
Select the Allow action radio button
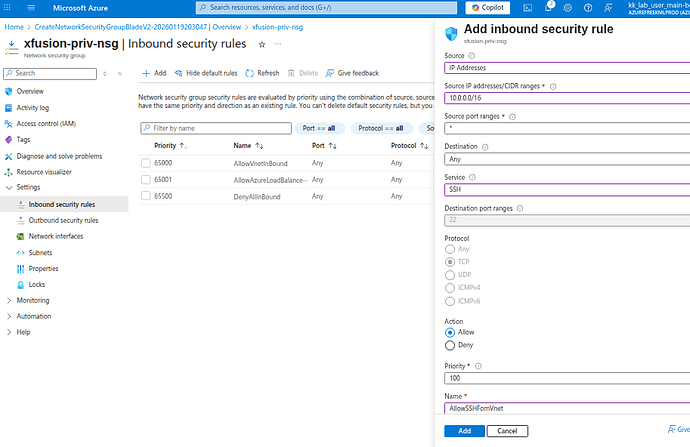[449, 331]
